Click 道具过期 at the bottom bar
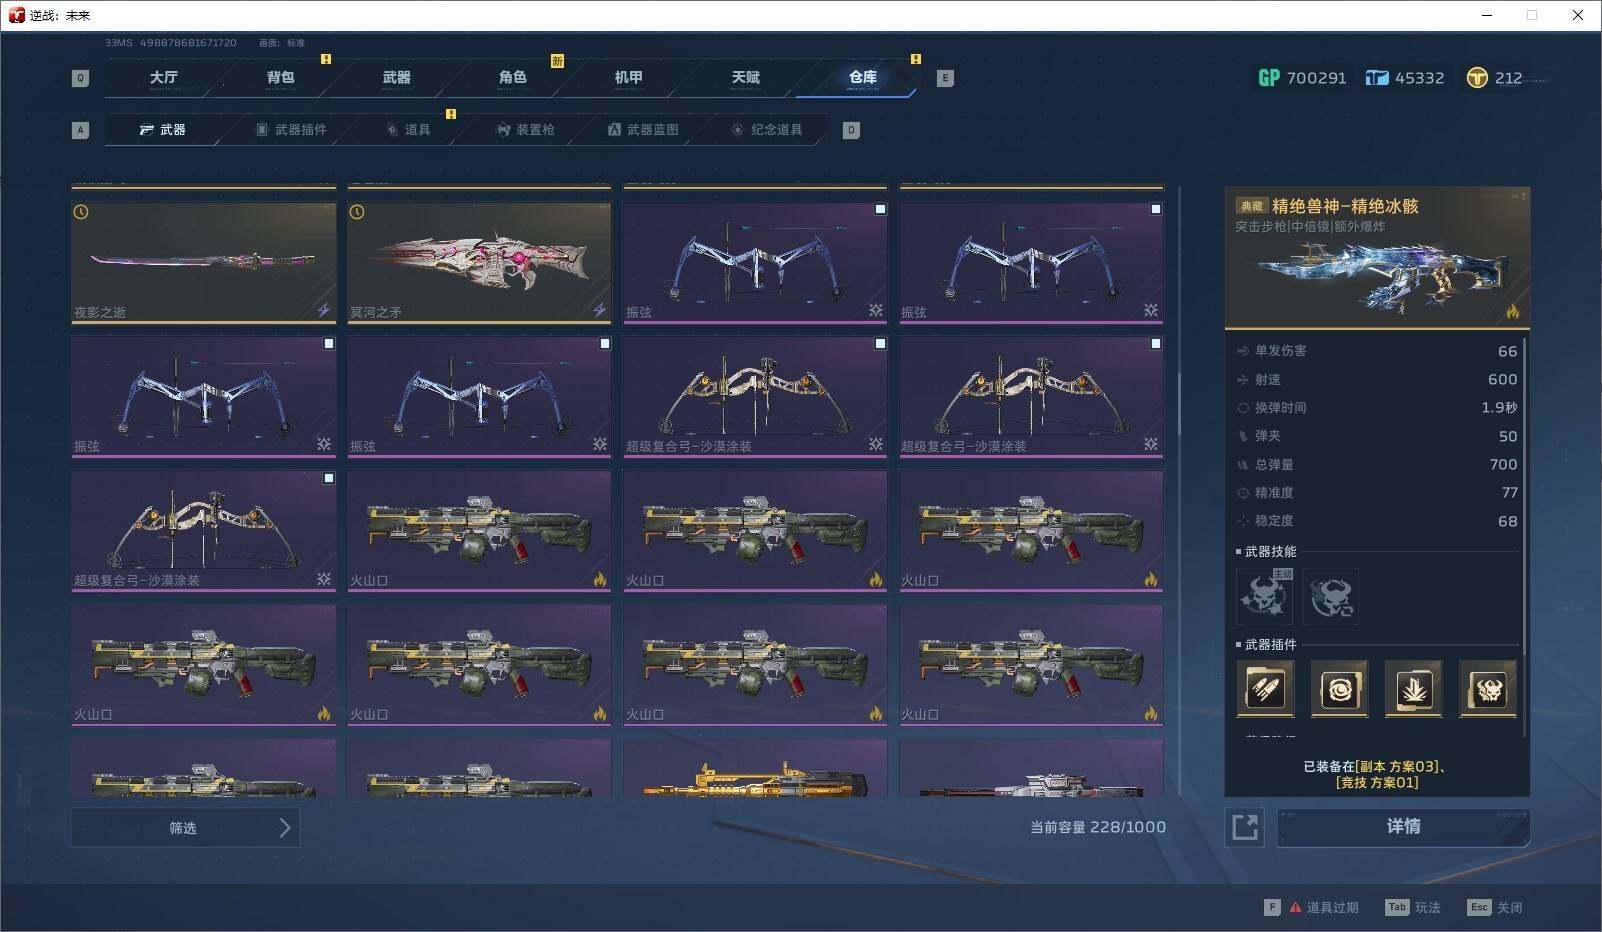Image resolution: width=1602 pixels, height=932 pixels. click(1332, 908)
